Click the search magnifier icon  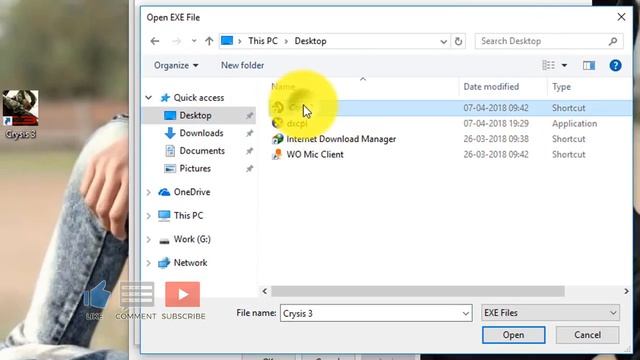coord(613,41)
